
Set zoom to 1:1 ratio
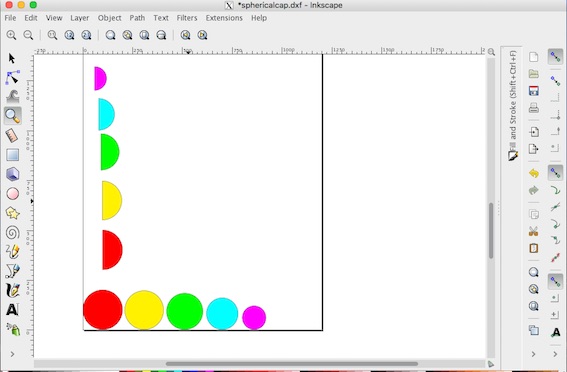pyautogui.click(x=52, y=35)
